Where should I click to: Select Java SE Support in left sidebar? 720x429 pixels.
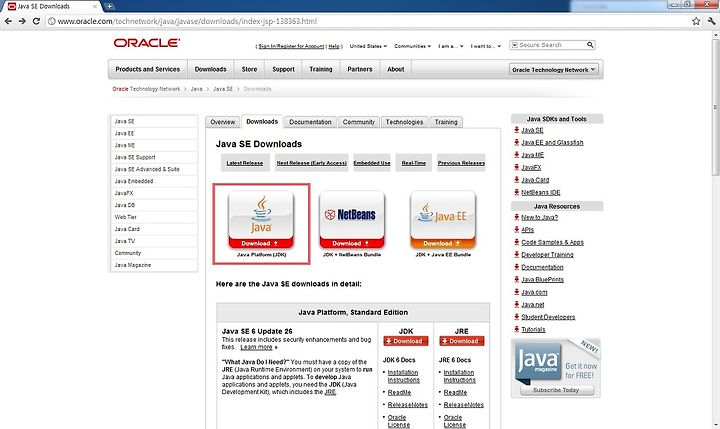[x=154, y=157]
